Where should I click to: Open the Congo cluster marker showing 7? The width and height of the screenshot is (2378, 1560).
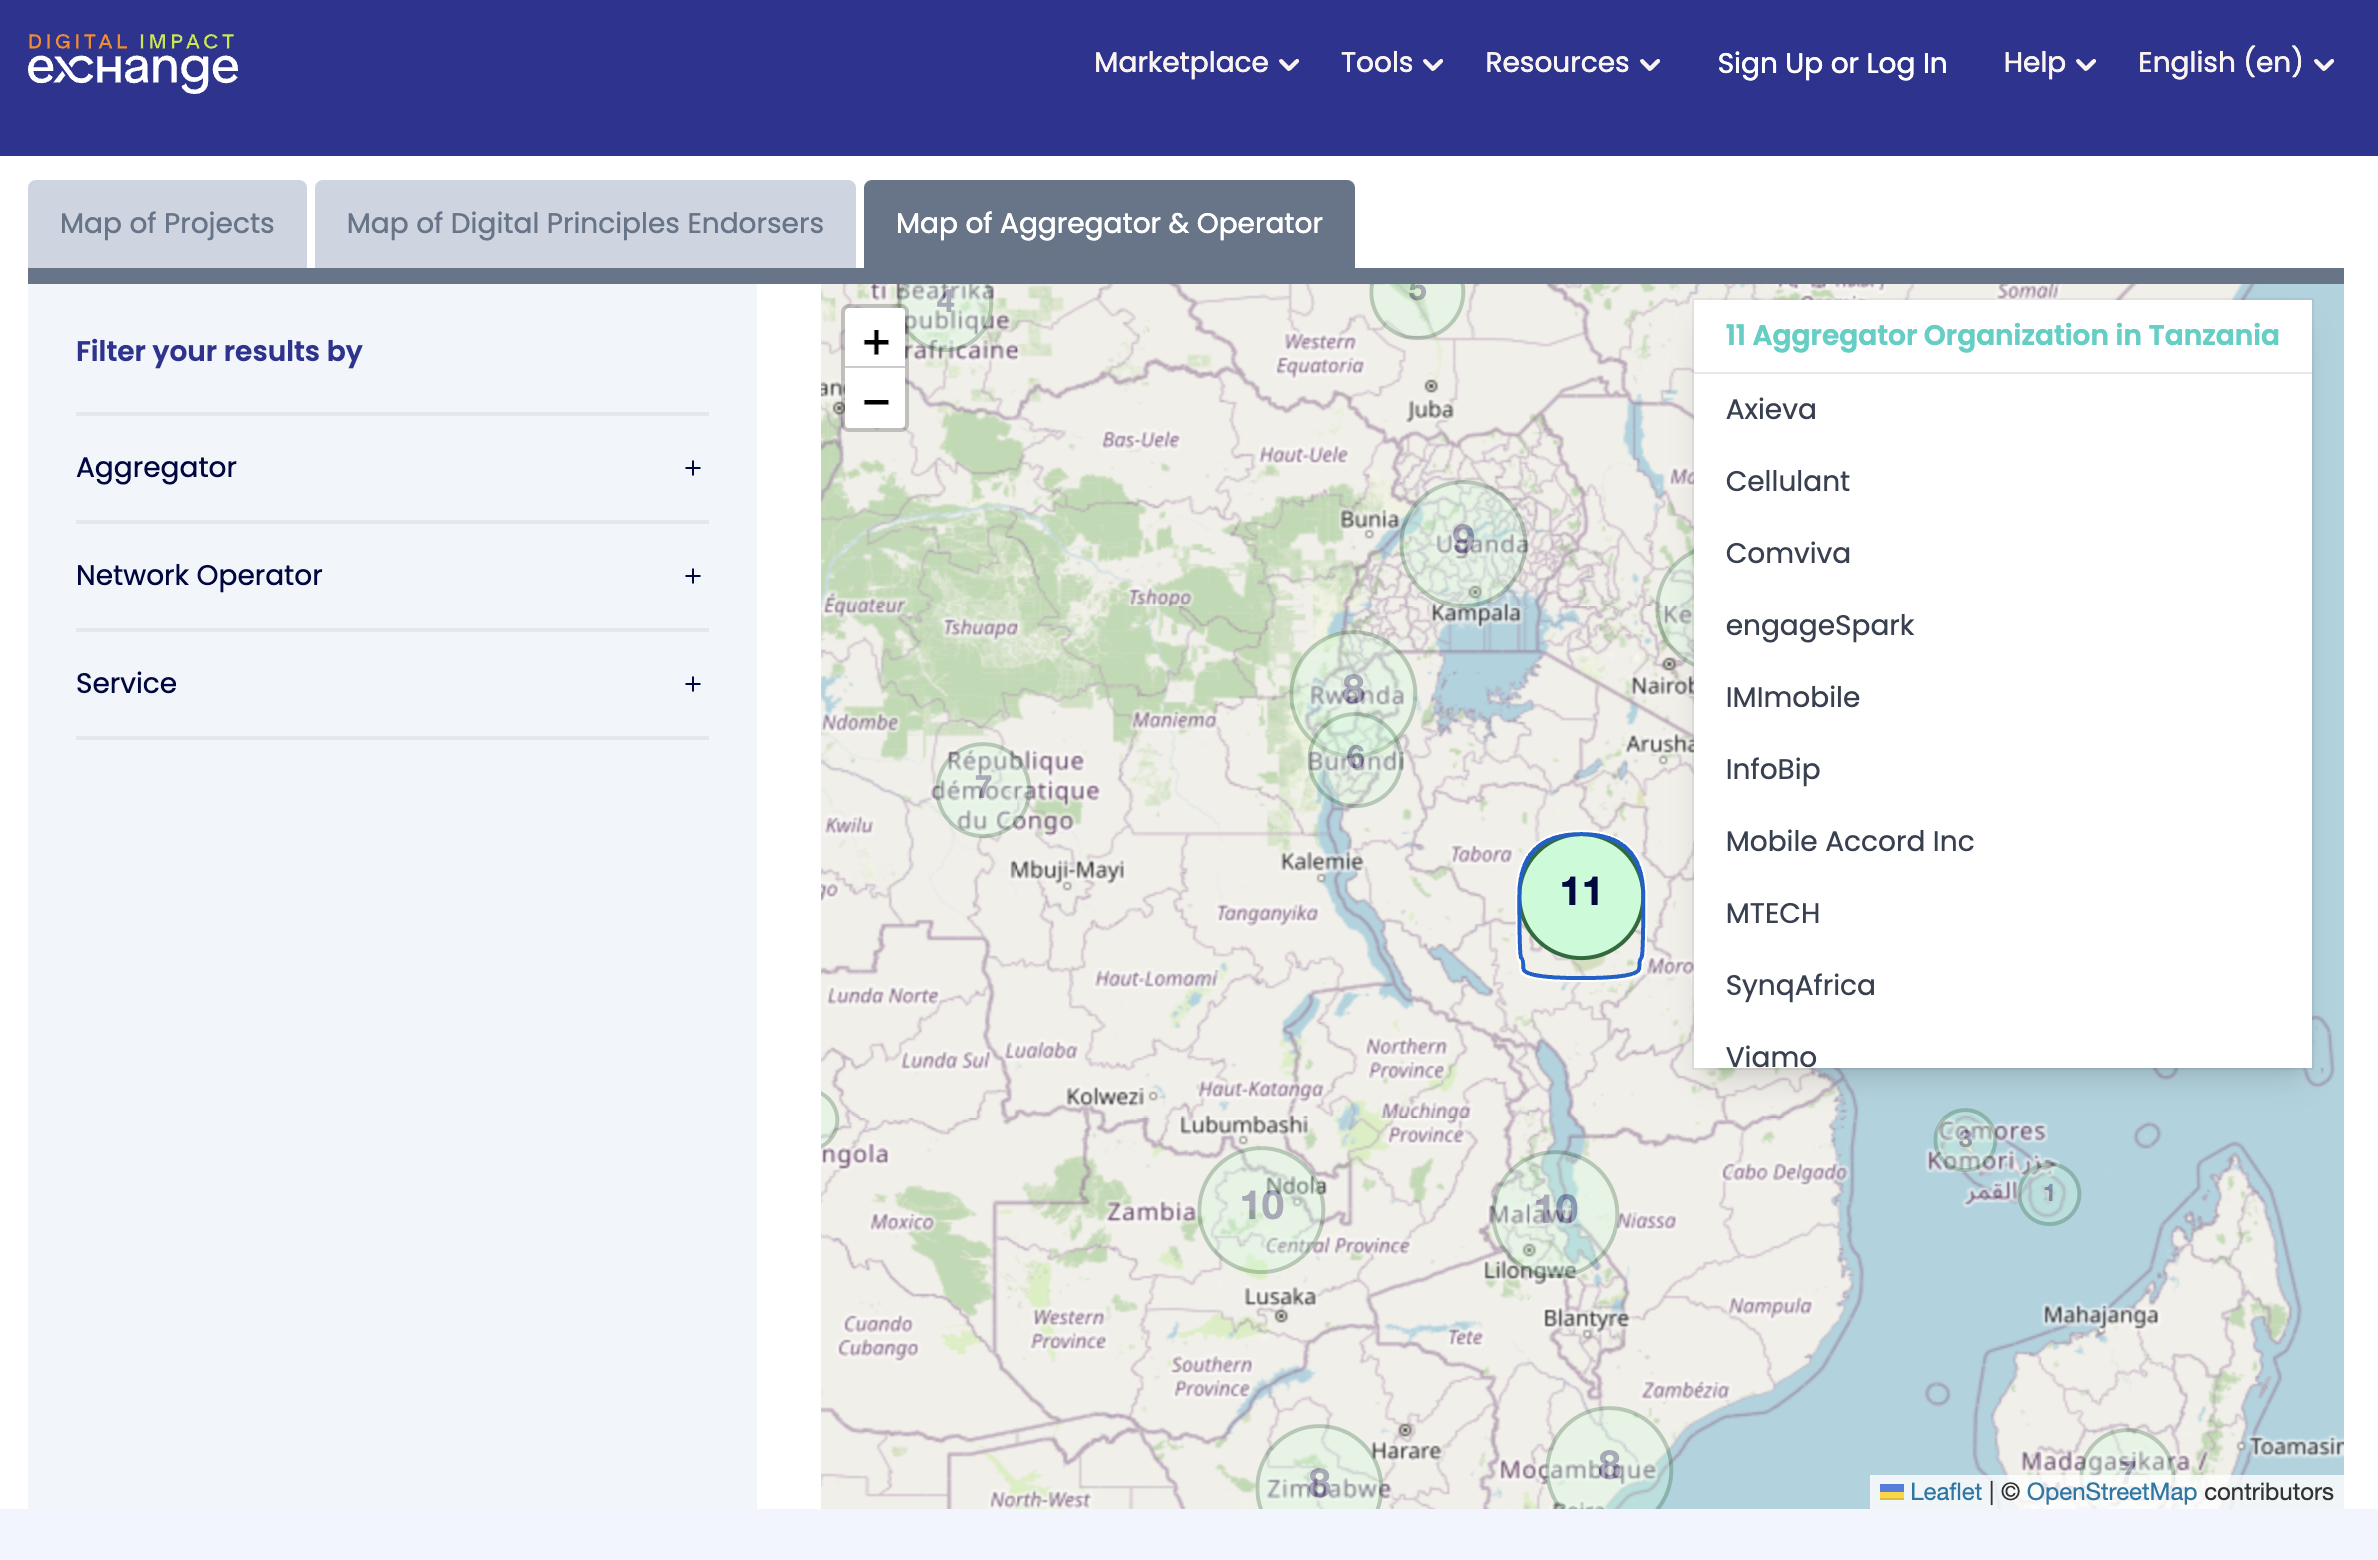click(983, 789)
